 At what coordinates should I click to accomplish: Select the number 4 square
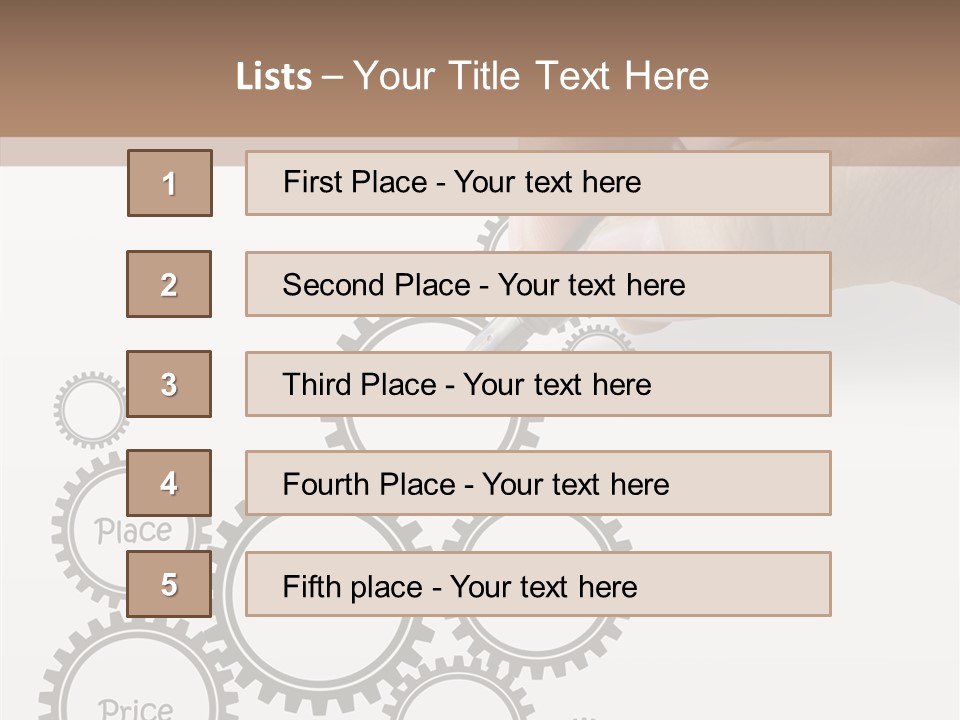pos(169,483)
